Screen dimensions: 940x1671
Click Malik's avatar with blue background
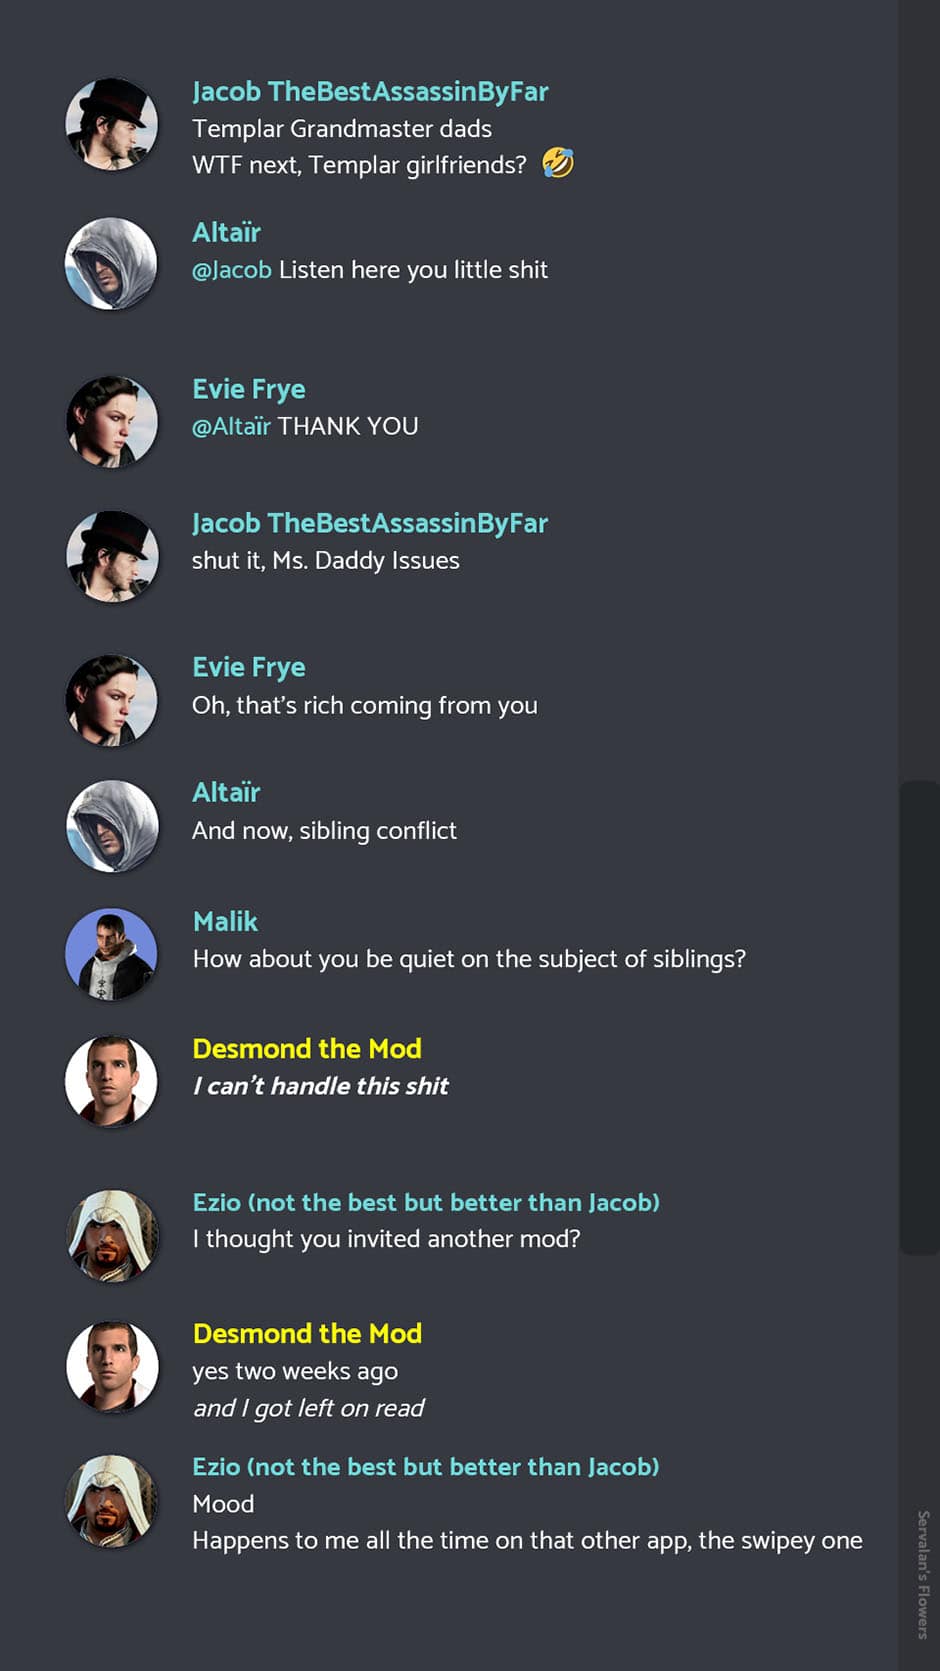[x=112, y=954]
